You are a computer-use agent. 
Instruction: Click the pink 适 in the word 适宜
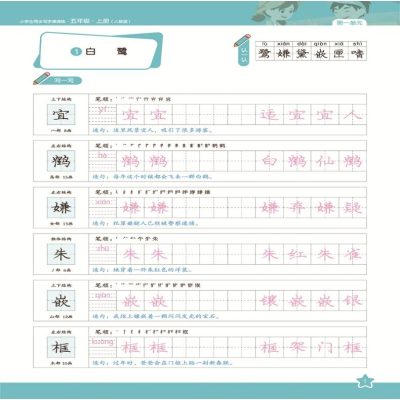tap(269, 115)
